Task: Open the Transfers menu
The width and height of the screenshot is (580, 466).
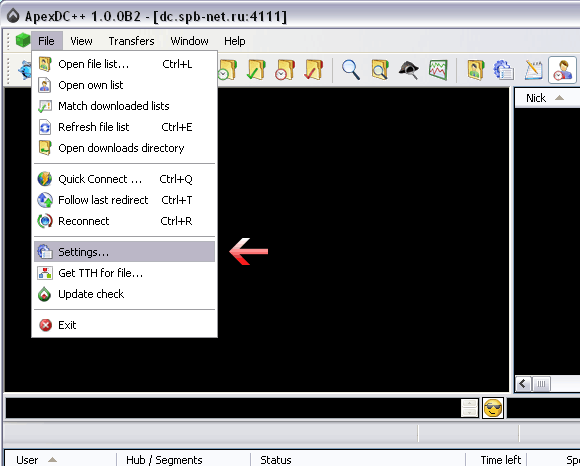Action: (131, 41)
